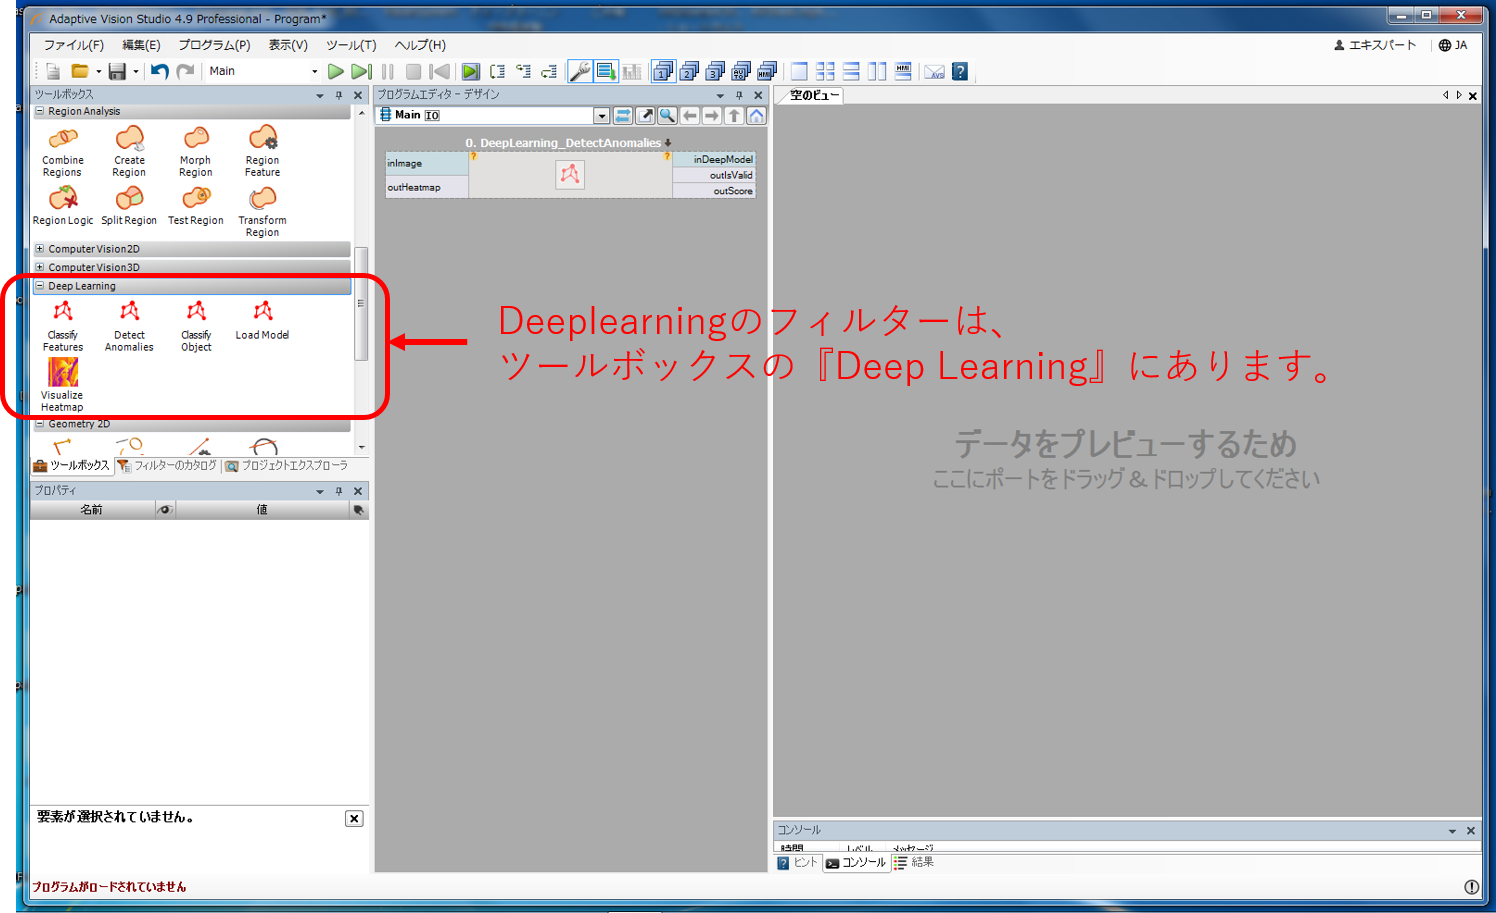Screen dimensions: 1496x913
Task: Open the プログラム(P) menu
Action: pyautogui.click(x=214, y=45)
